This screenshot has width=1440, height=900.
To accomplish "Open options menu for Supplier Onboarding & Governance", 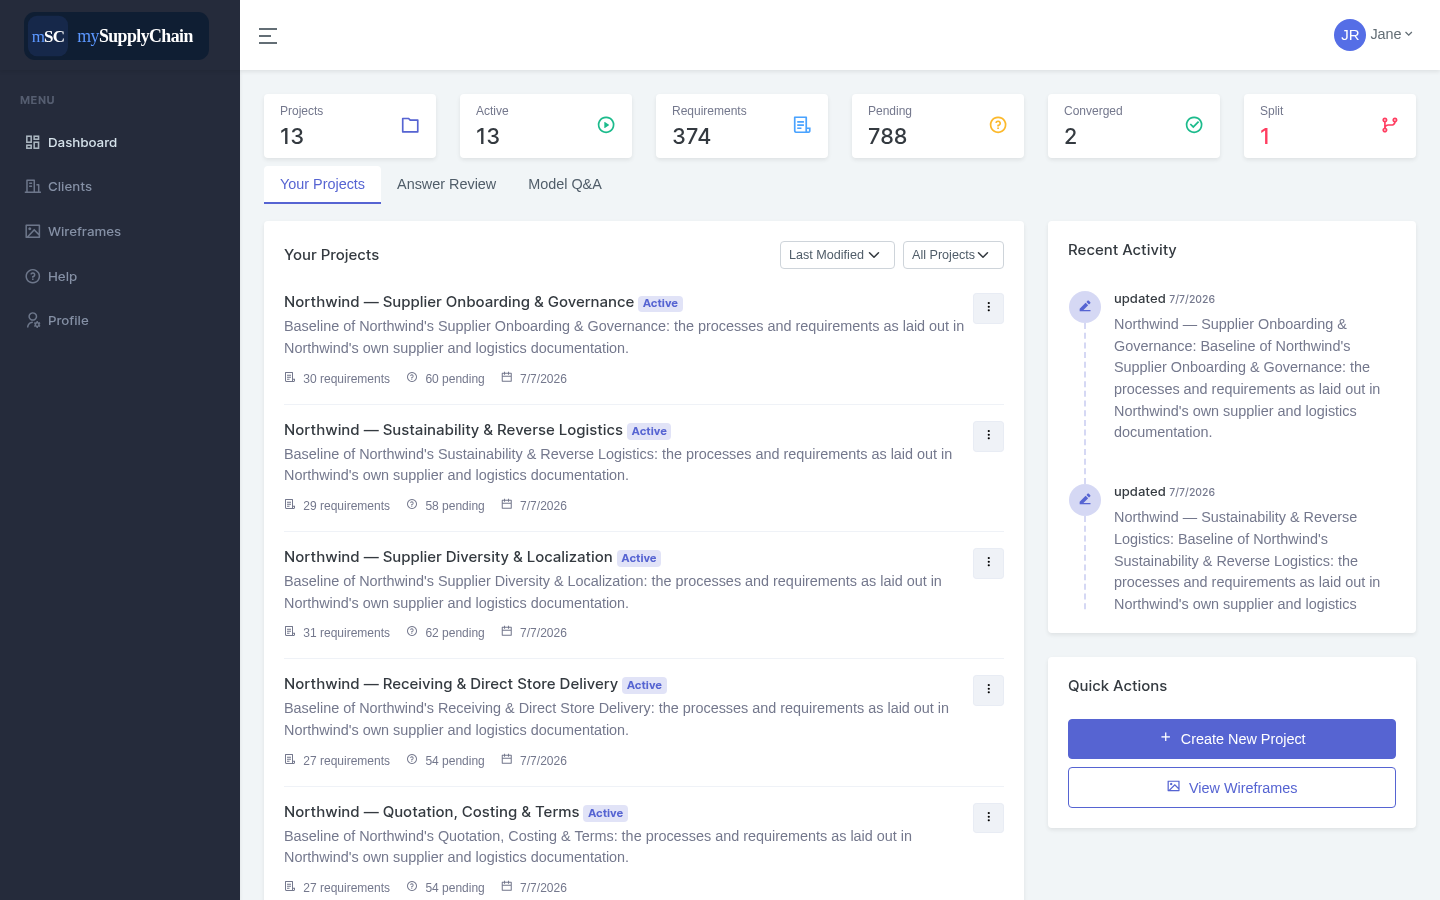I will click(x=988, y=308).
